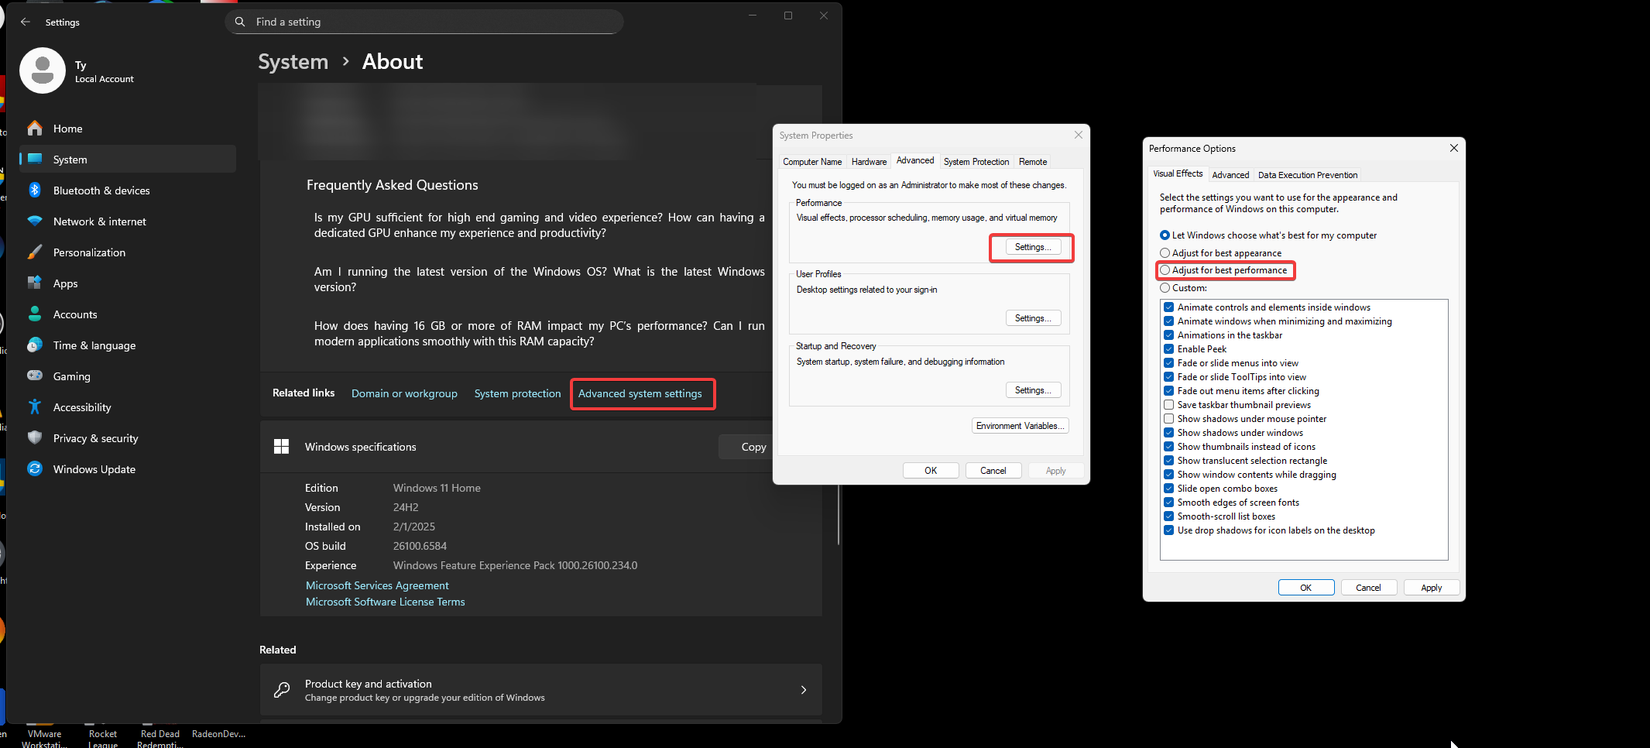The width and height of the screenshot is (1650, 748).
Task: Close the Performance Options dialog with X
Action: pyautogui.click(x=1454, y=148)
